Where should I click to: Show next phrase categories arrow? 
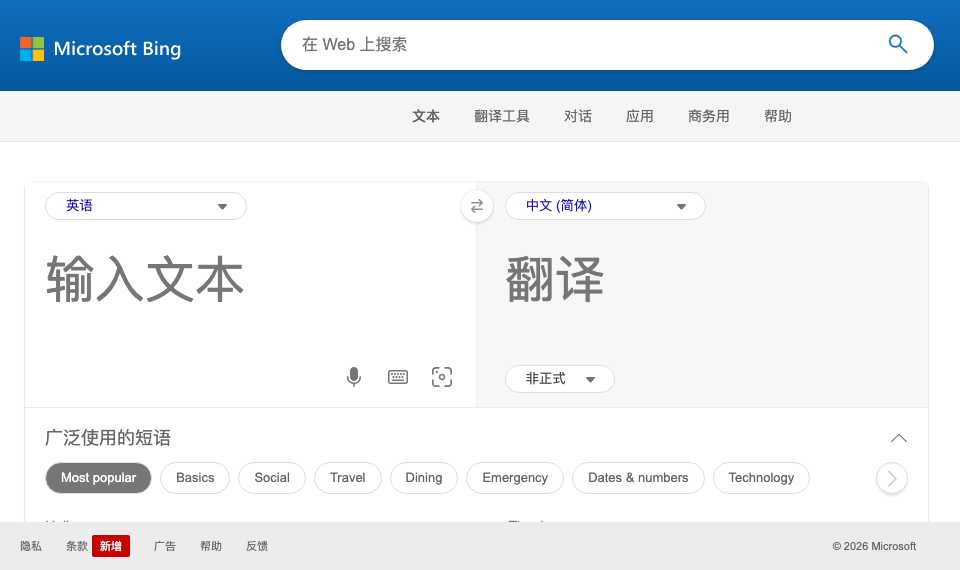pos(892,478)
